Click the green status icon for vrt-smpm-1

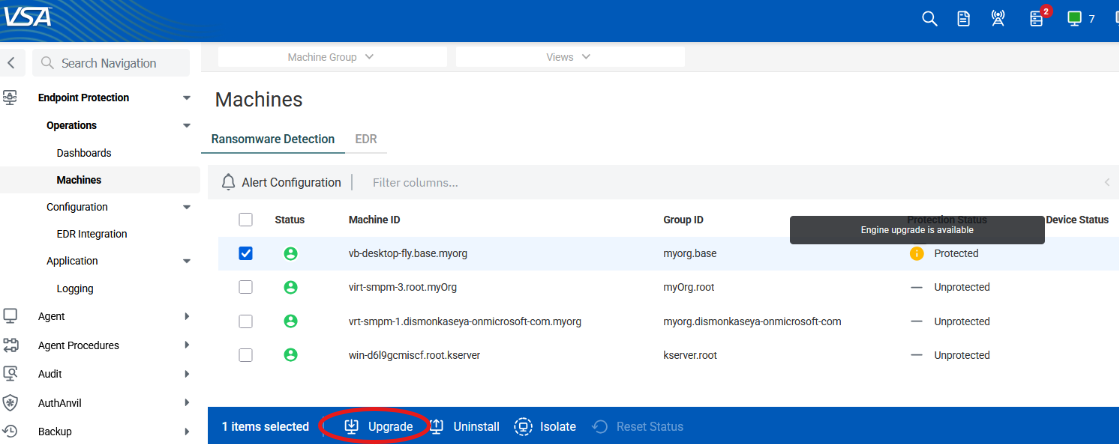(x=290, y=322)
